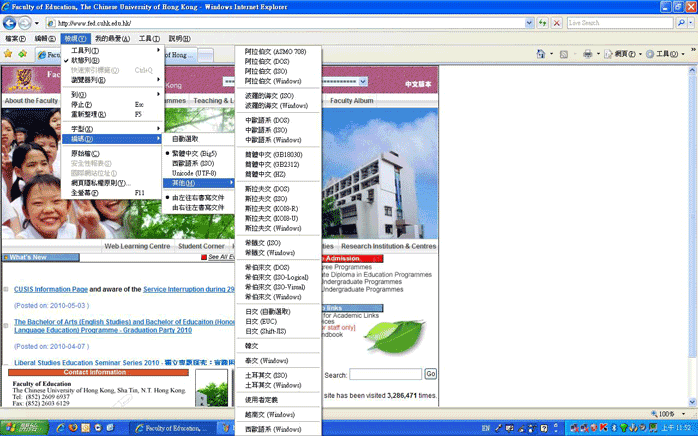This screenshot has width=698, height=436.
Task: Choose 土耳其文 (ISO) encoding
Action: pyautogui.click(x=278, y=375)
